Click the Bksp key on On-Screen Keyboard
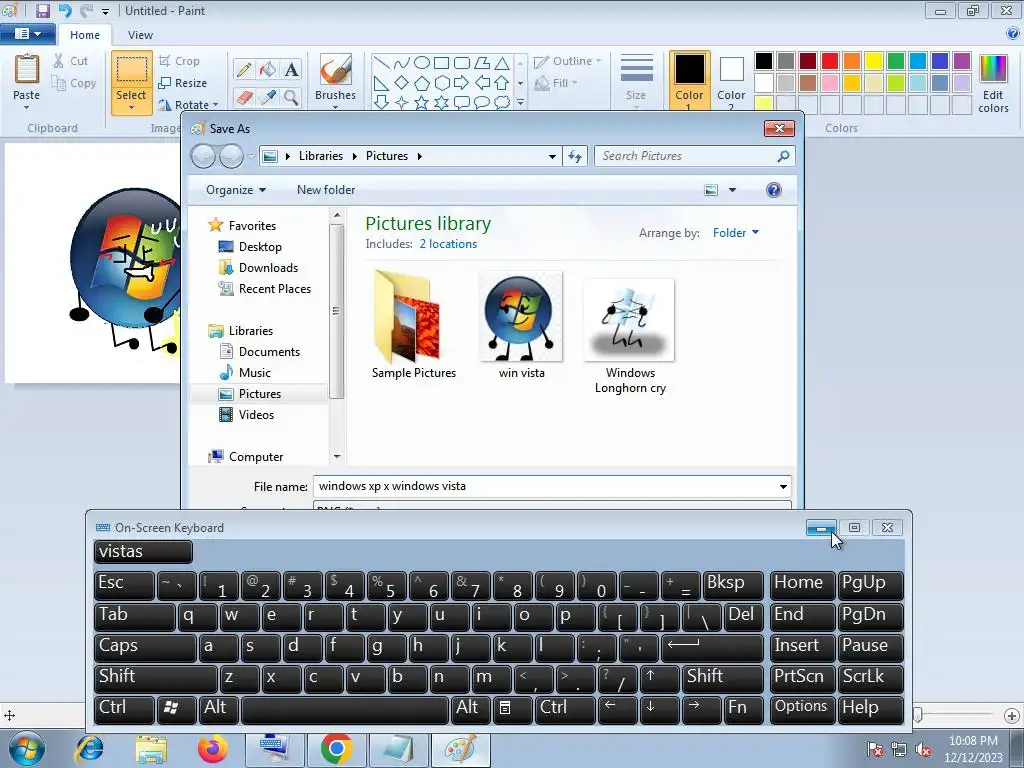This screenshot has width=1024, height=768. click(x=733, y=584)
